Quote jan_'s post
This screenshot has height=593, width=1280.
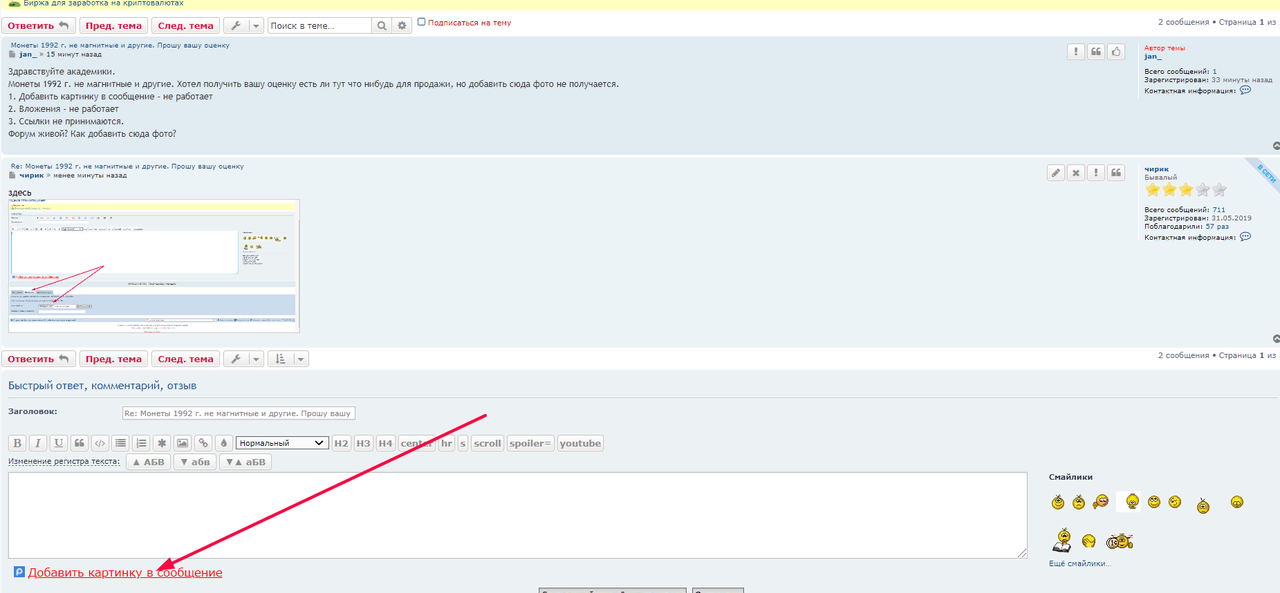pyautogui.click(x=1096, y=52)
